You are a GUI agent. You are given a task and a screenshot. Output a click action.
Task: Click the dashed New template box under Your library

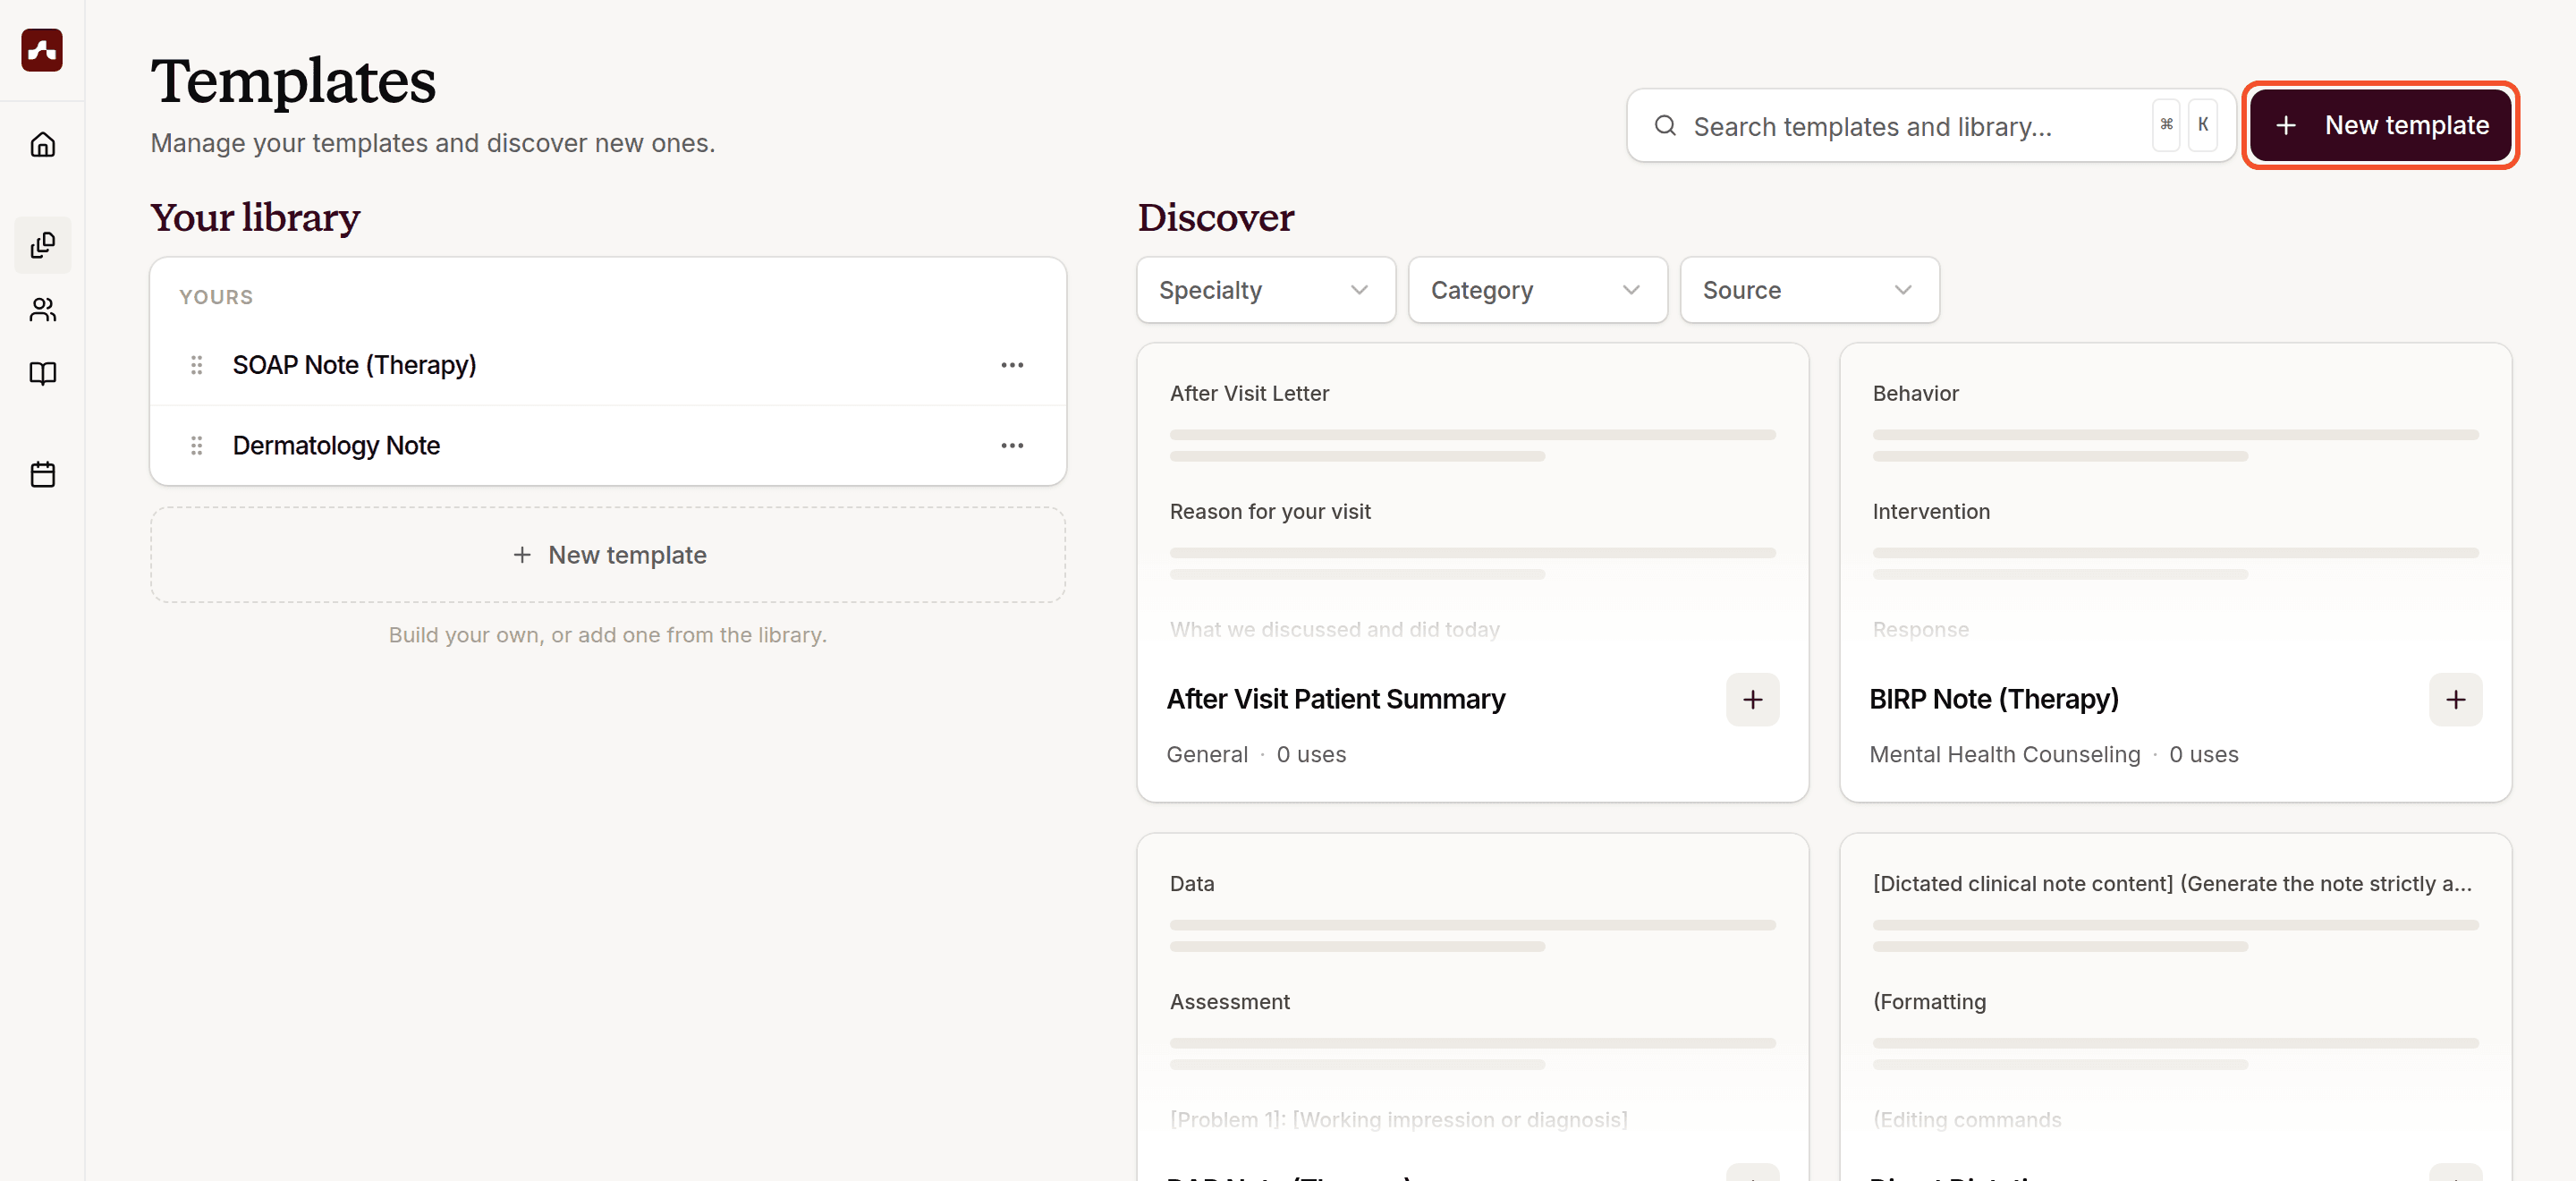[x=608, y=555]
